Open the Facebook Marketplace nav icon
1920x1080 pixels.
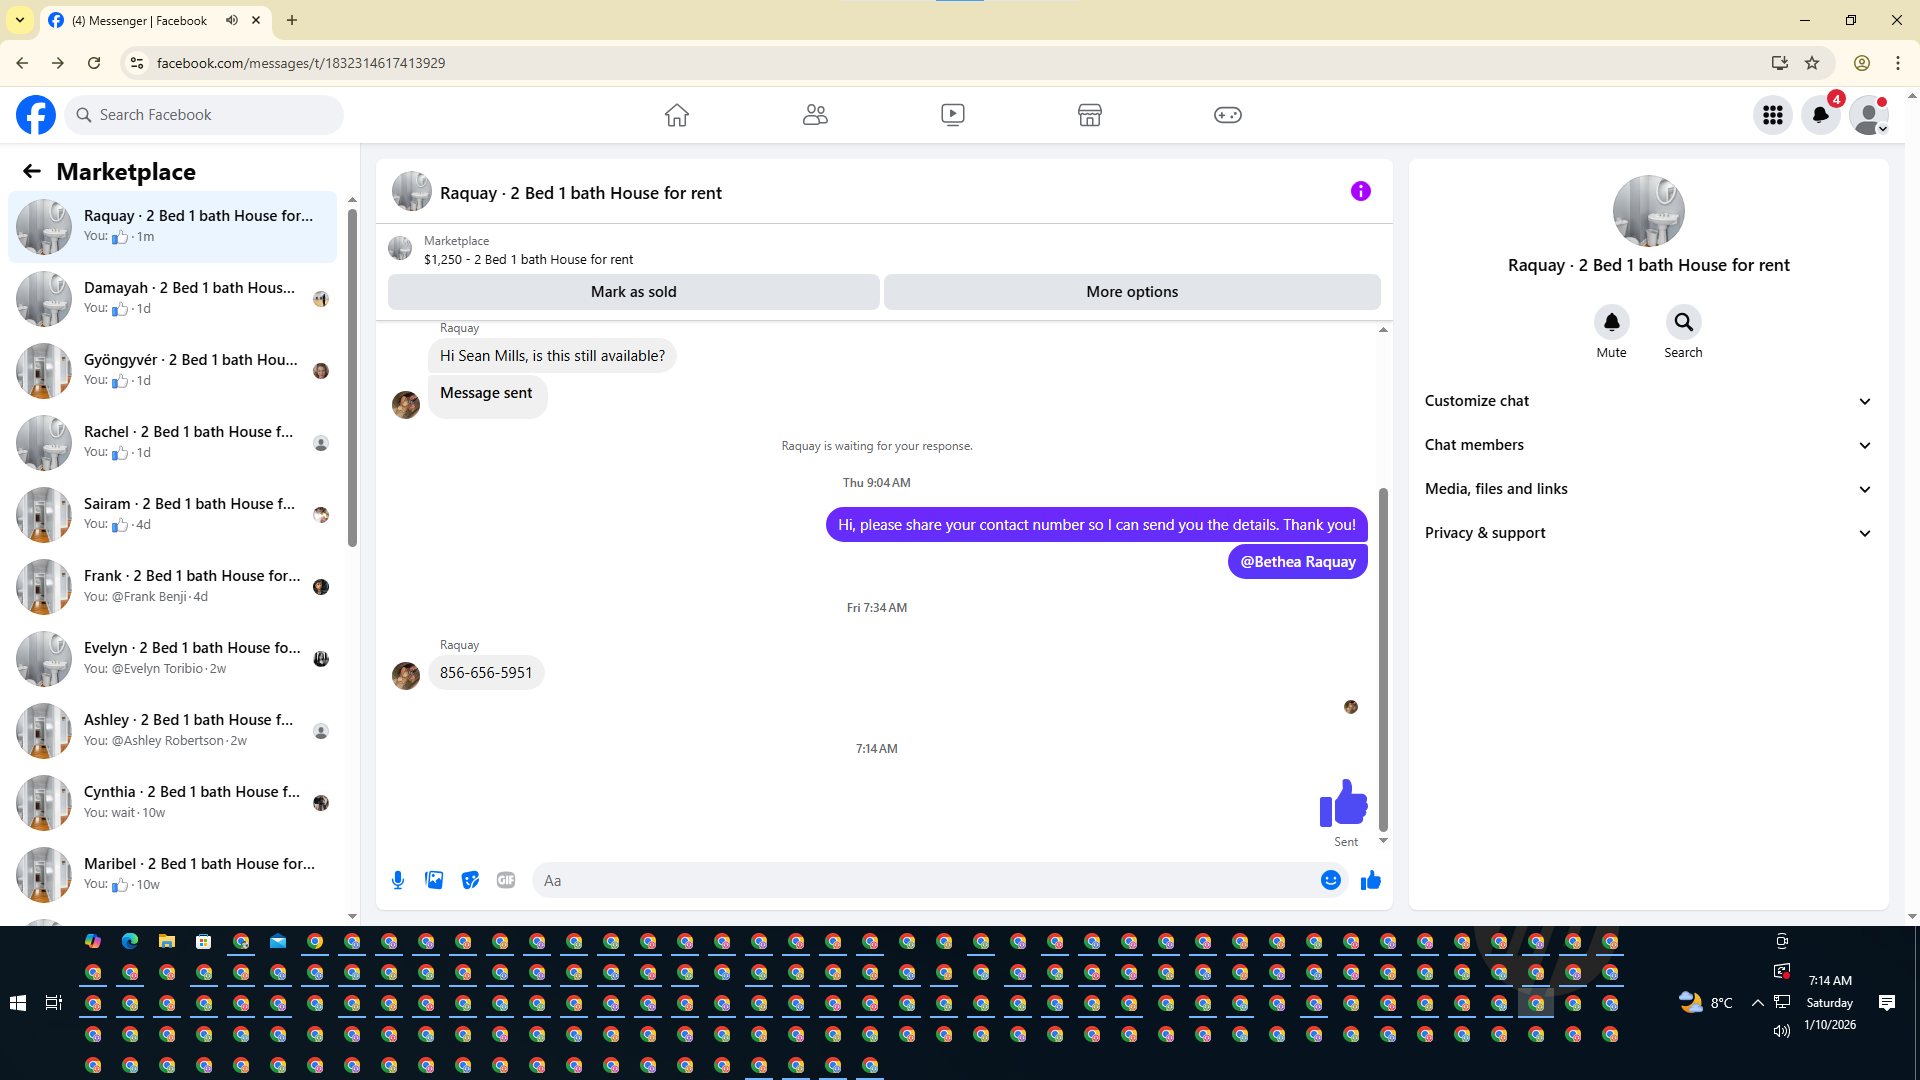[x=1089, y=115]
